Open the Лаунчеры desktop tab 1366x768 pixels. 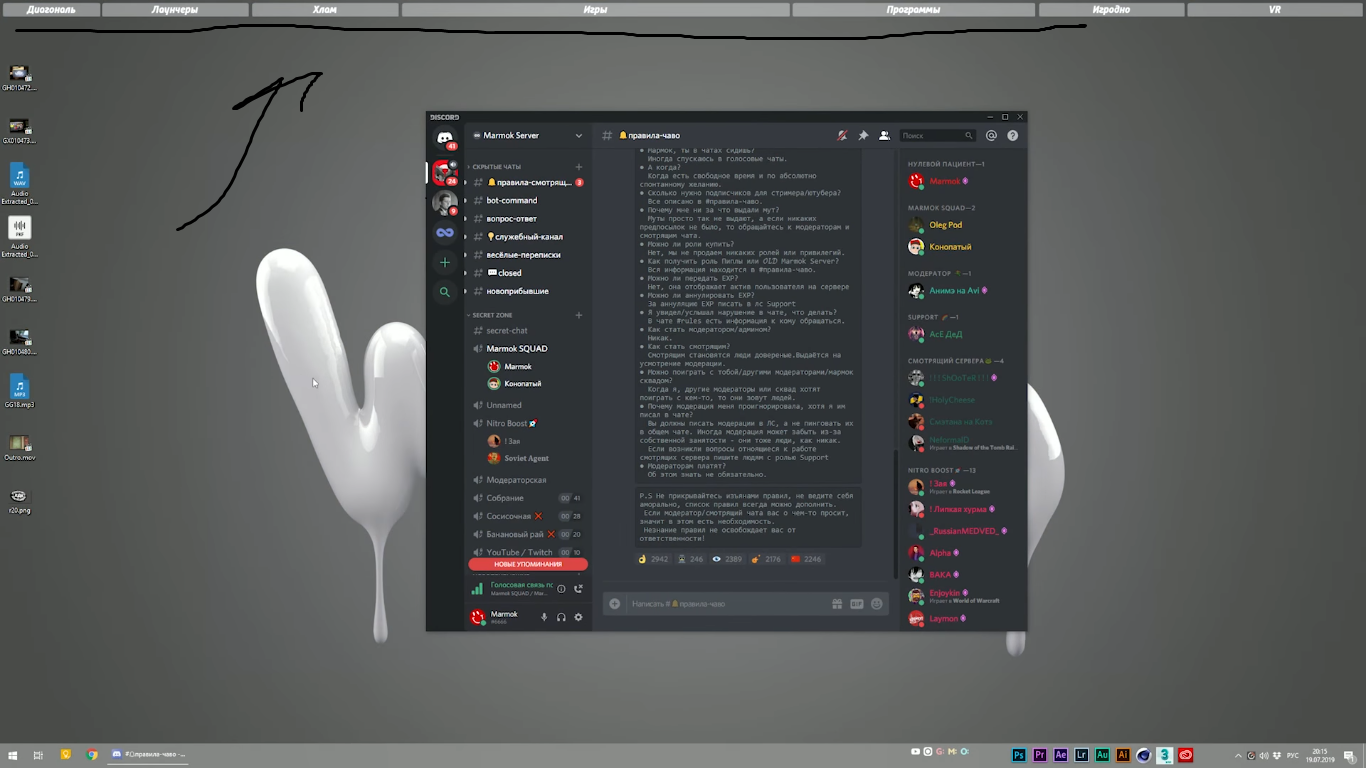(175, 10)
